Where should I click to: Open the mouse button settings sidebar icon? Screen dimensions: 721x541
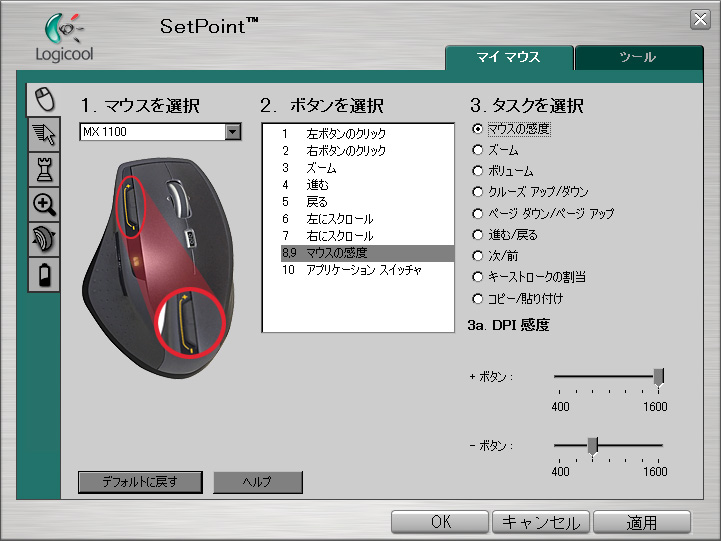(44, 100)
